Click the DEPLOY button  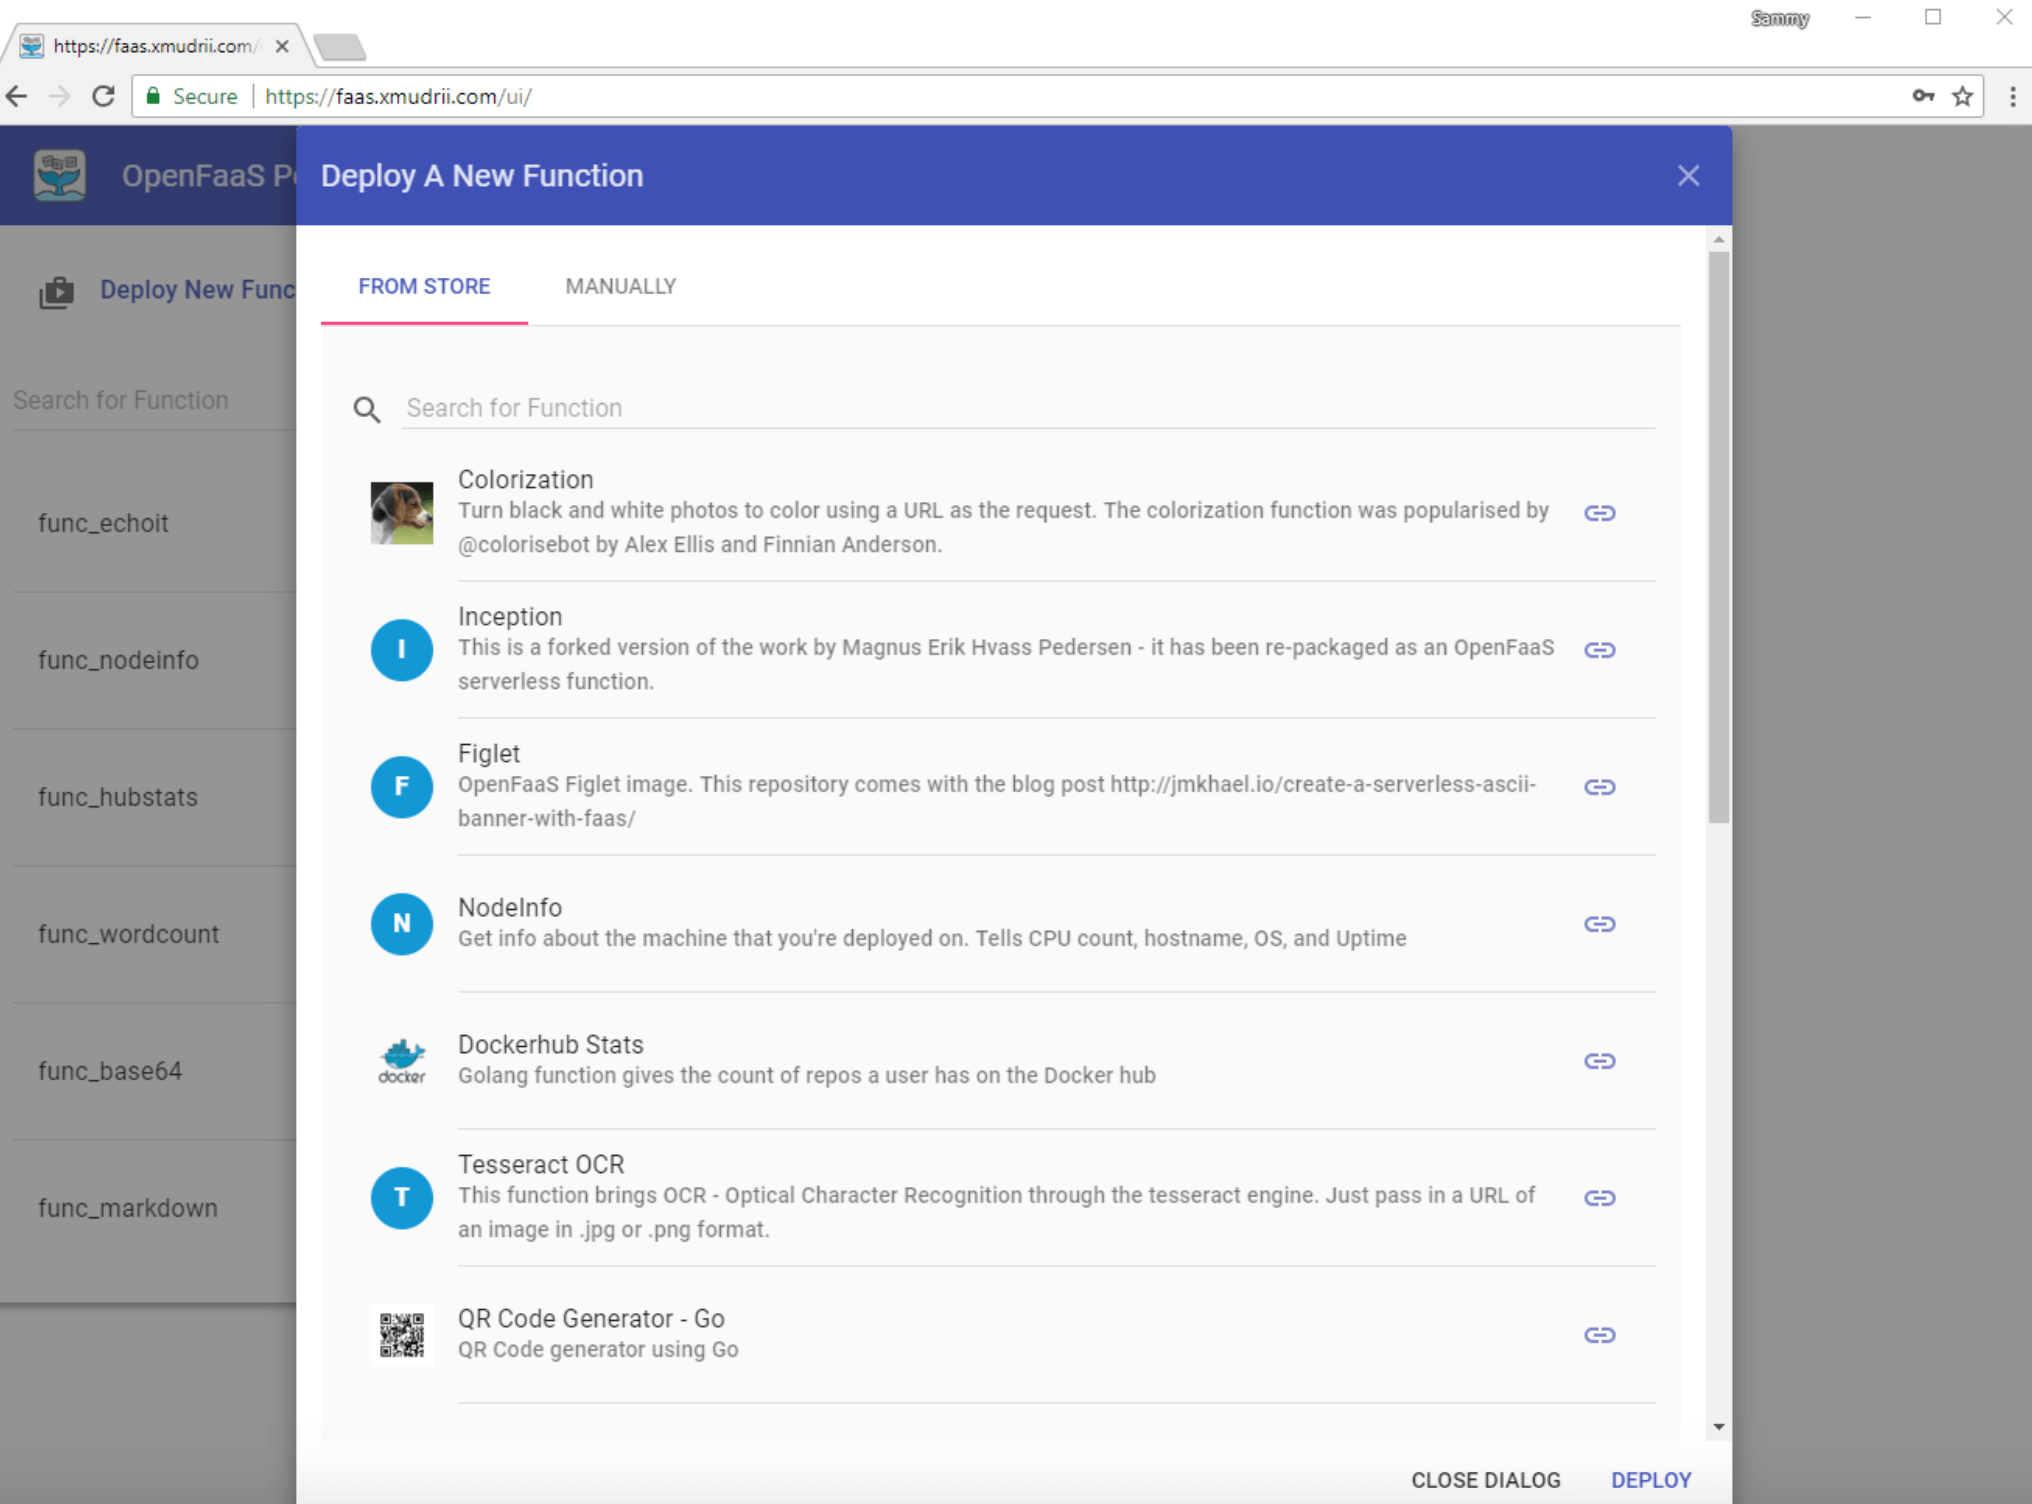point(1651,1480)
